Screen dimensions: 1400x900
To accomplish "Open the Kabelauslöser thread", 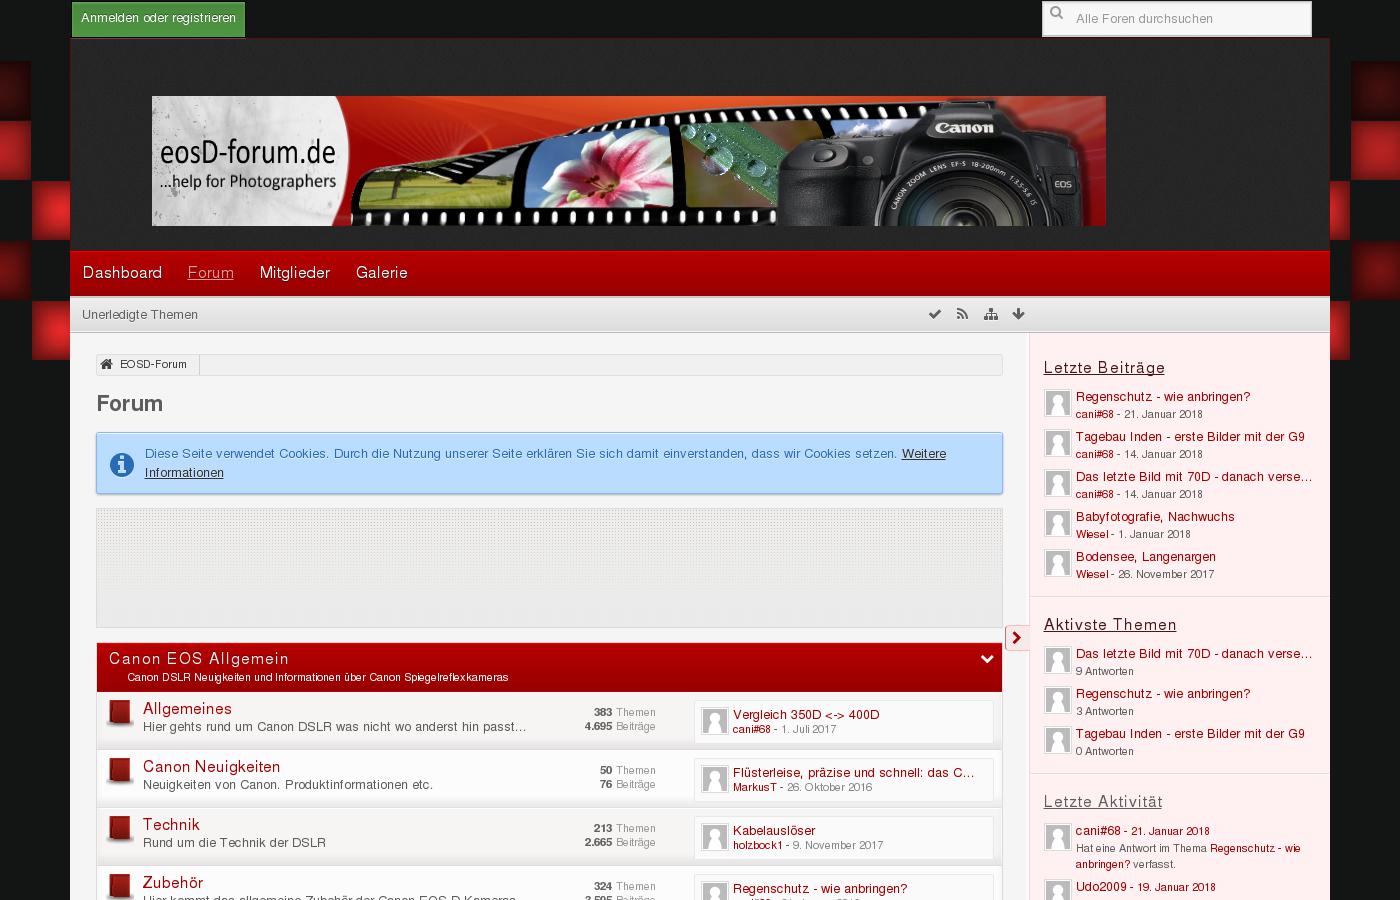I will 774,831.
